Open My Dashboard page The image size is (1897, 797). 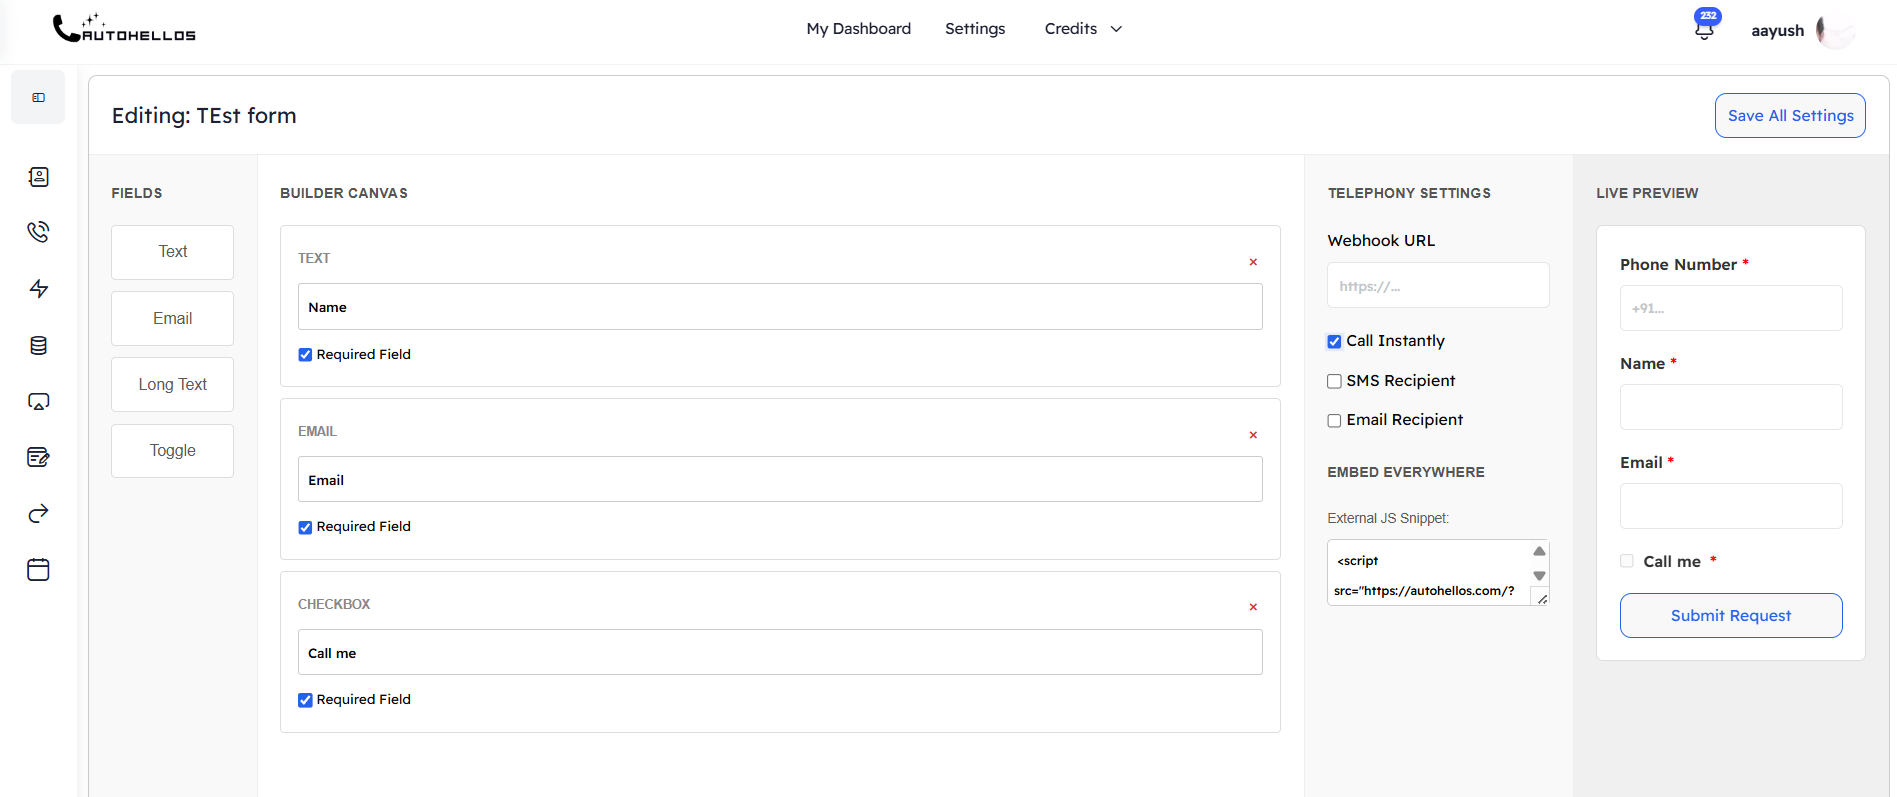click(858, 29)
